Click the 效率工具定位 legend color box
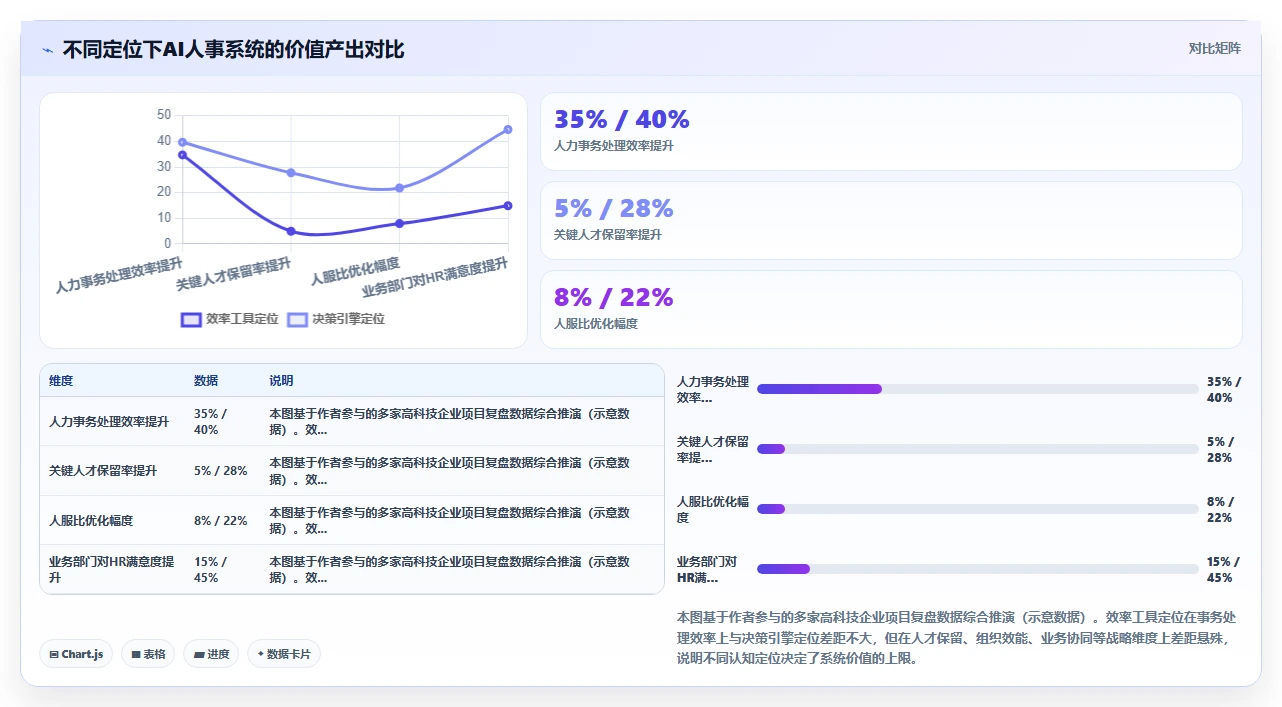Viewport: 1282px width, 707px height. point(191,319)
